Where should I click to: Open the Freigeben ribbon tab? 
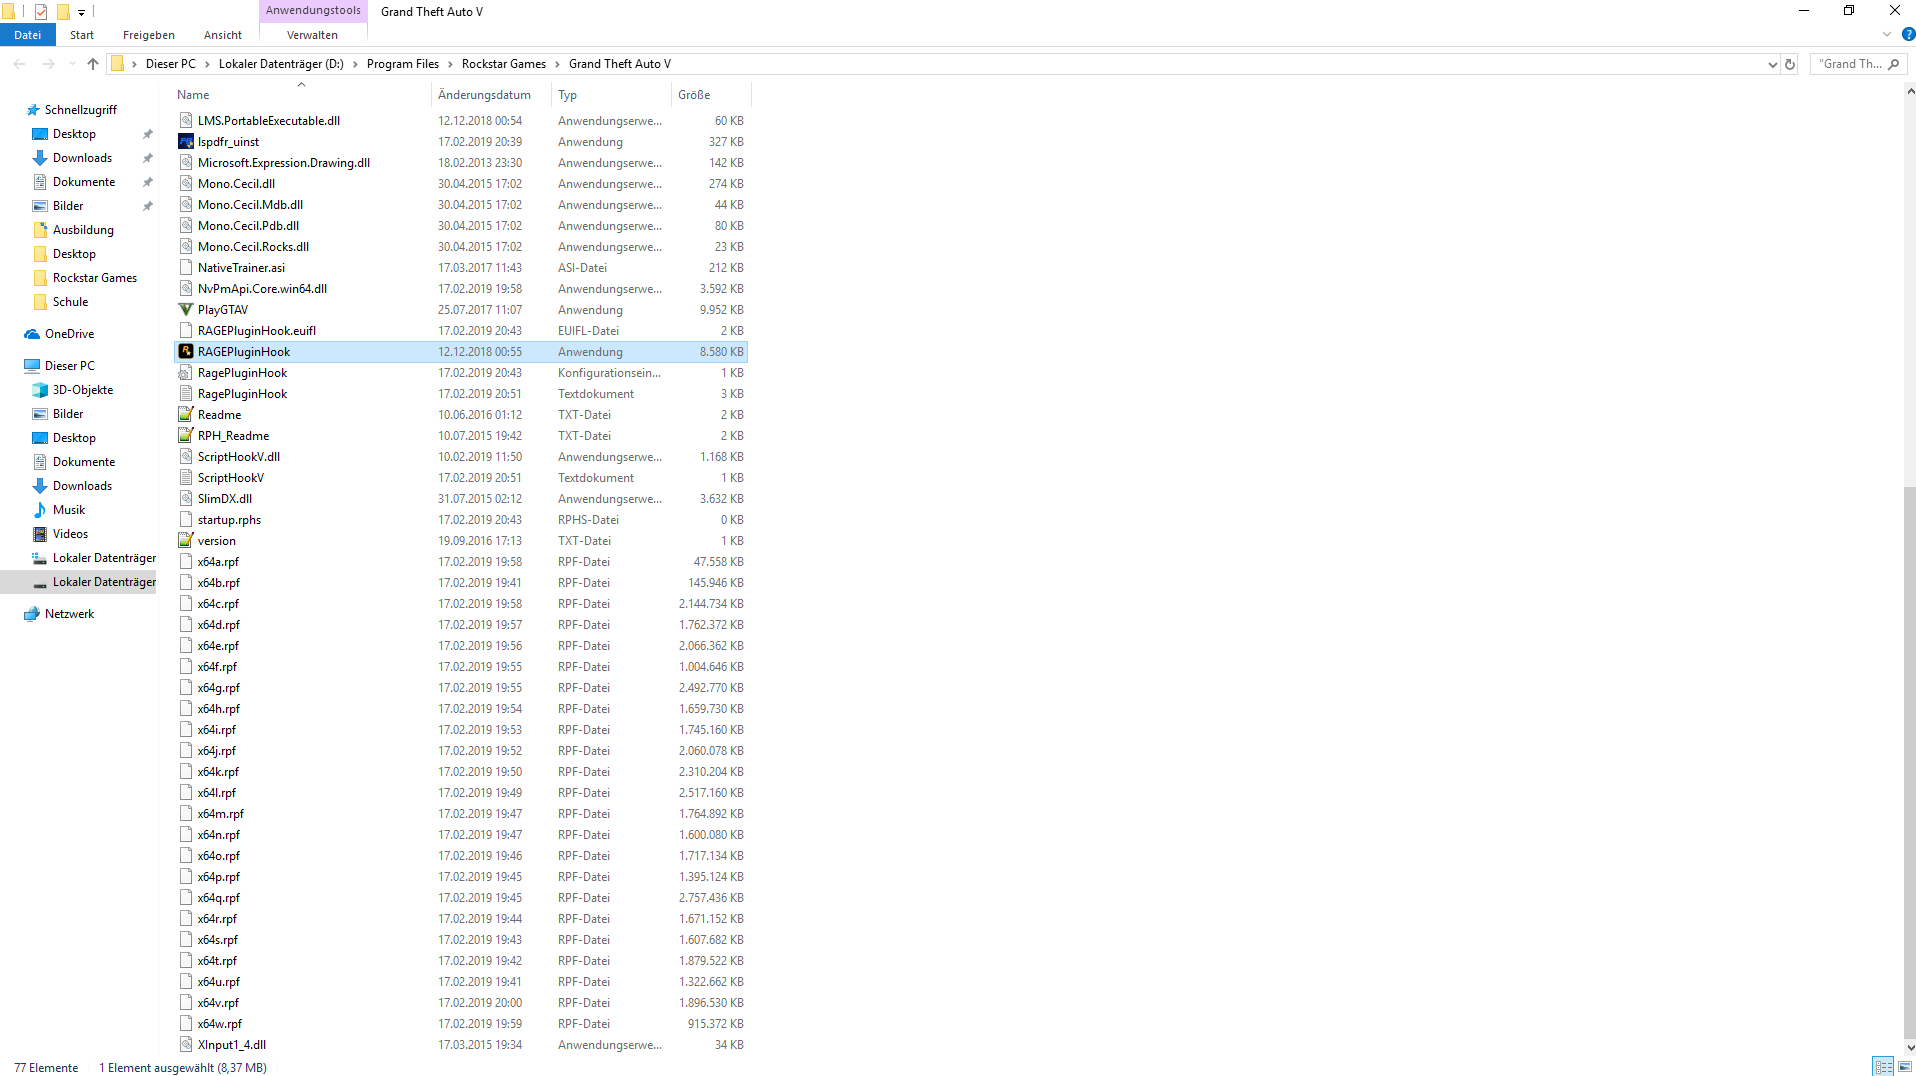click(149, 35)
